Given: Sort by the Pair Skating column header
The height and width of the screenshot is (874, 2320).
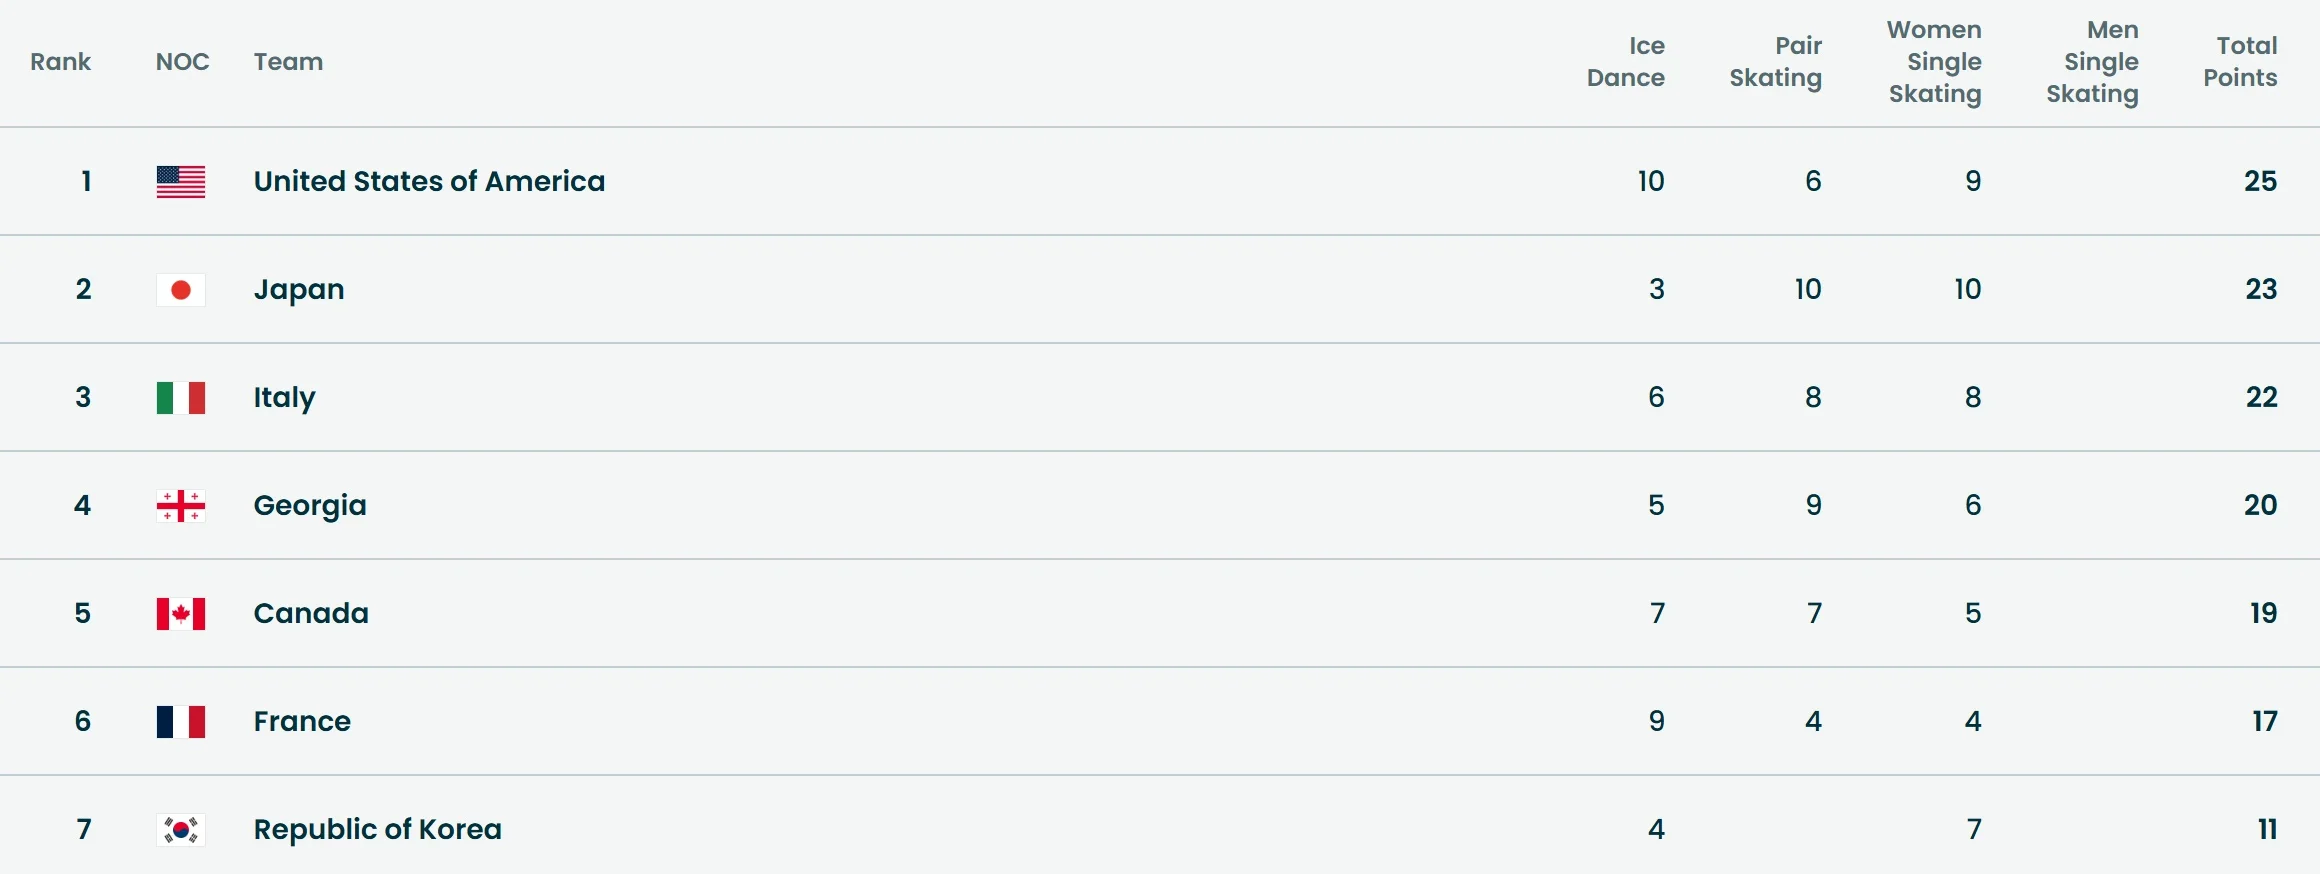Looking at the screenshot, I should pos(1776,62).
